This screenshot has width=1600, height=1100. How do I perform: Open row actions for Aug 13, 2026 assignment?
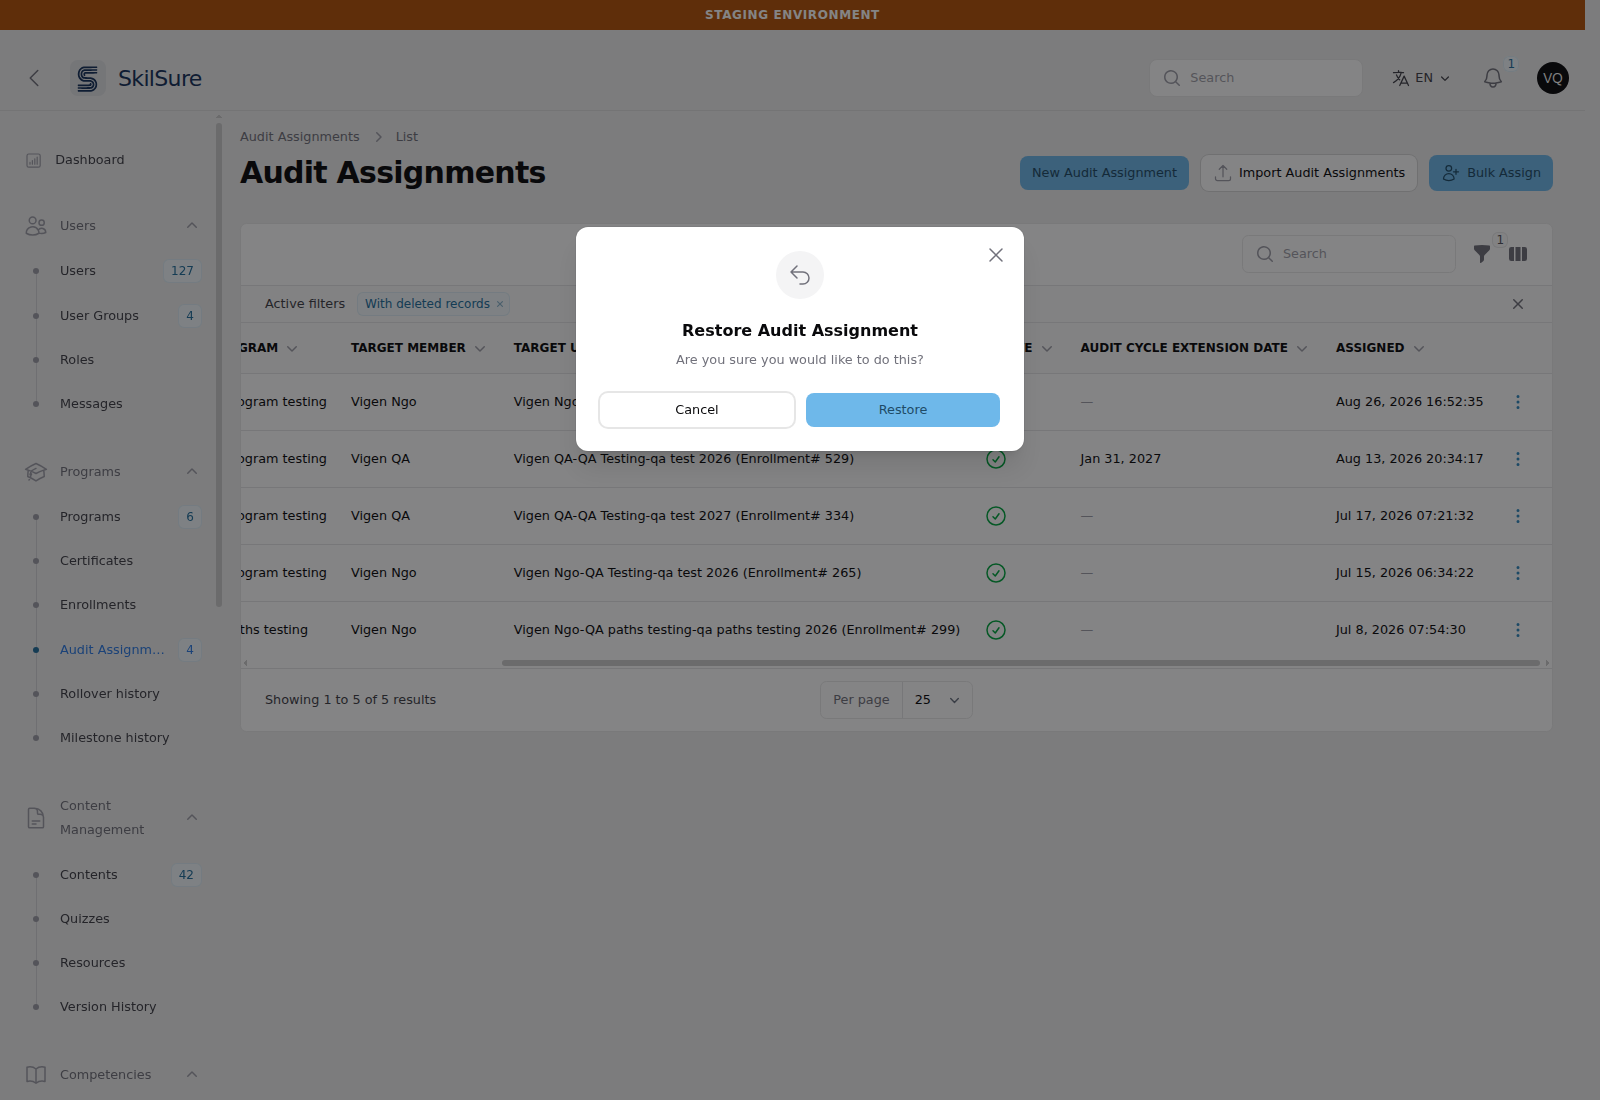[1518, 459]
